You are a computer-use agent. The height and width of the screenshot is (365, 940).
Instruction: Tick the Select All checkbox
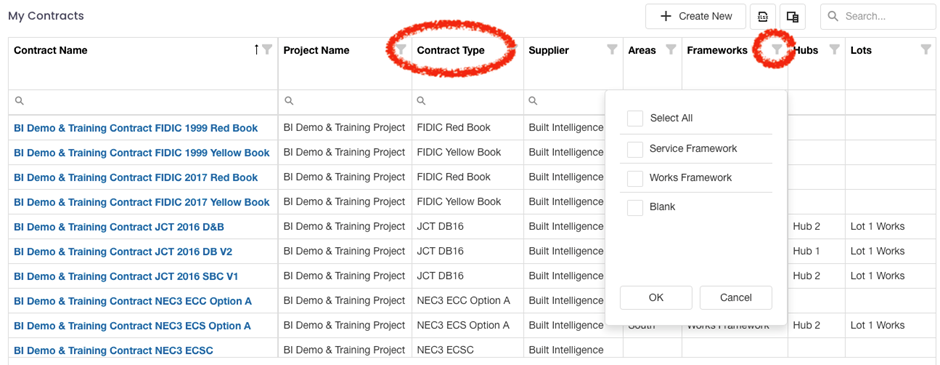coord(635,119)
